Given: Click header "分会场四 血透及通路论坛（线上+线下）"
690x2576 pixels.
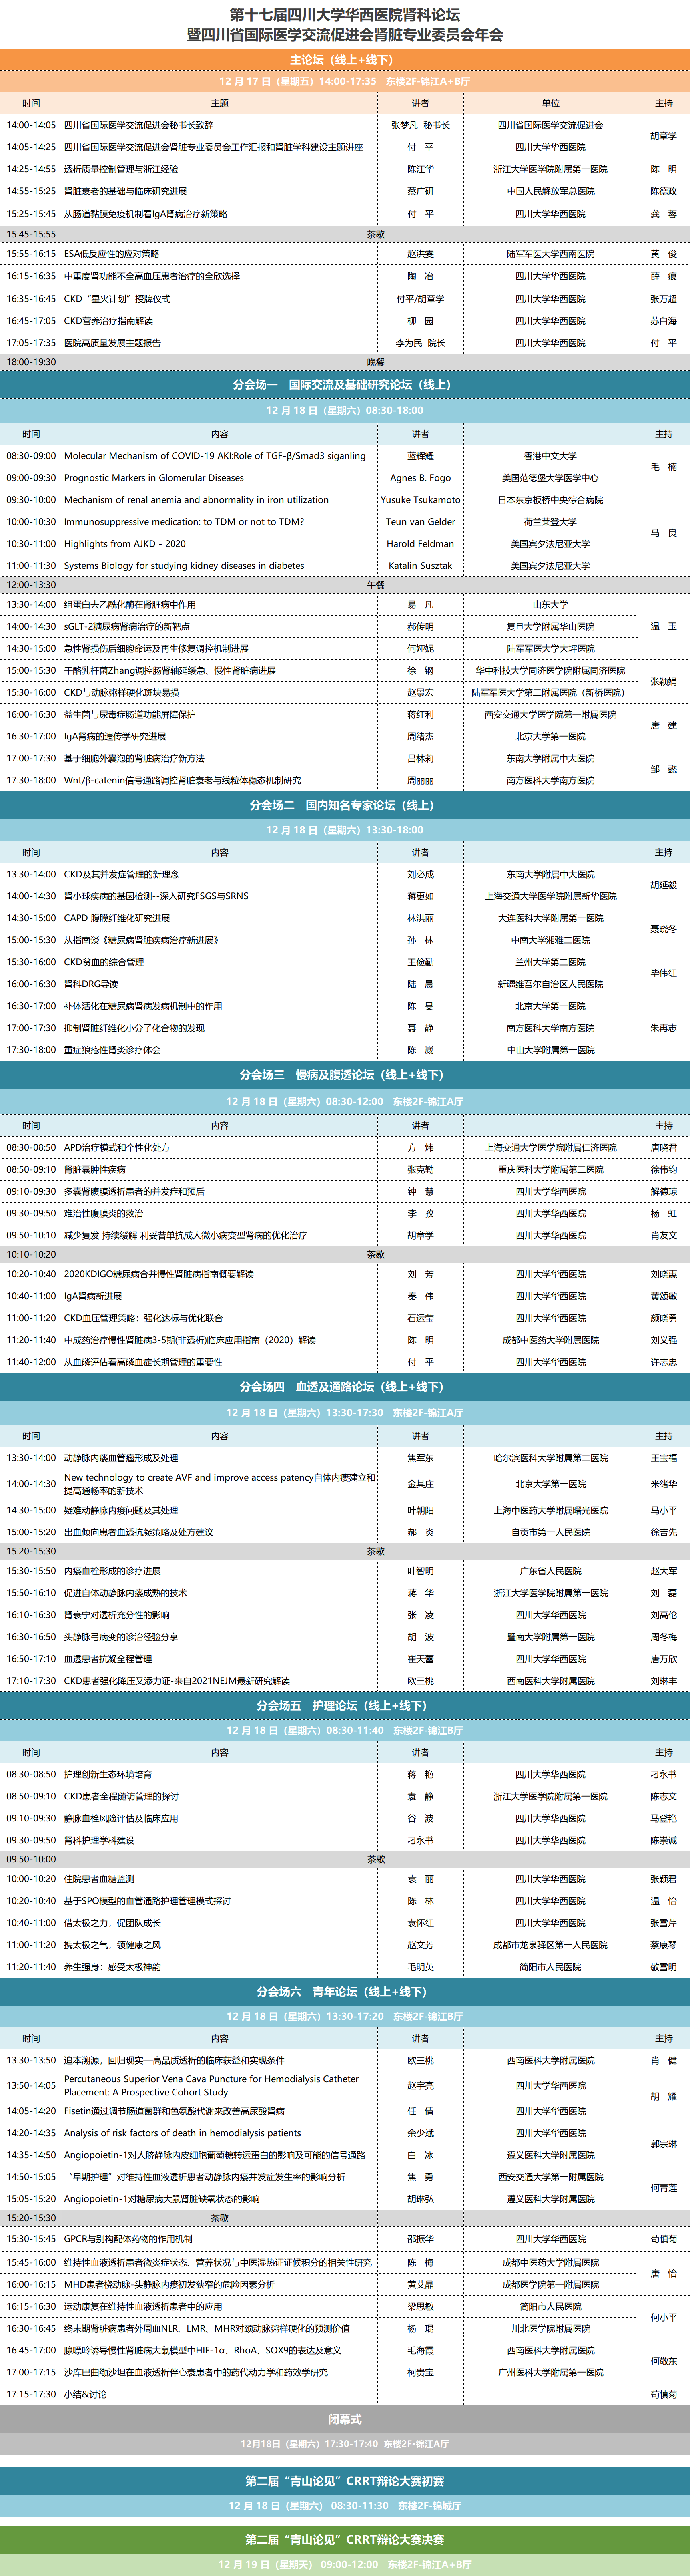Looking at the screenshot, I should tap(345, 1387).
